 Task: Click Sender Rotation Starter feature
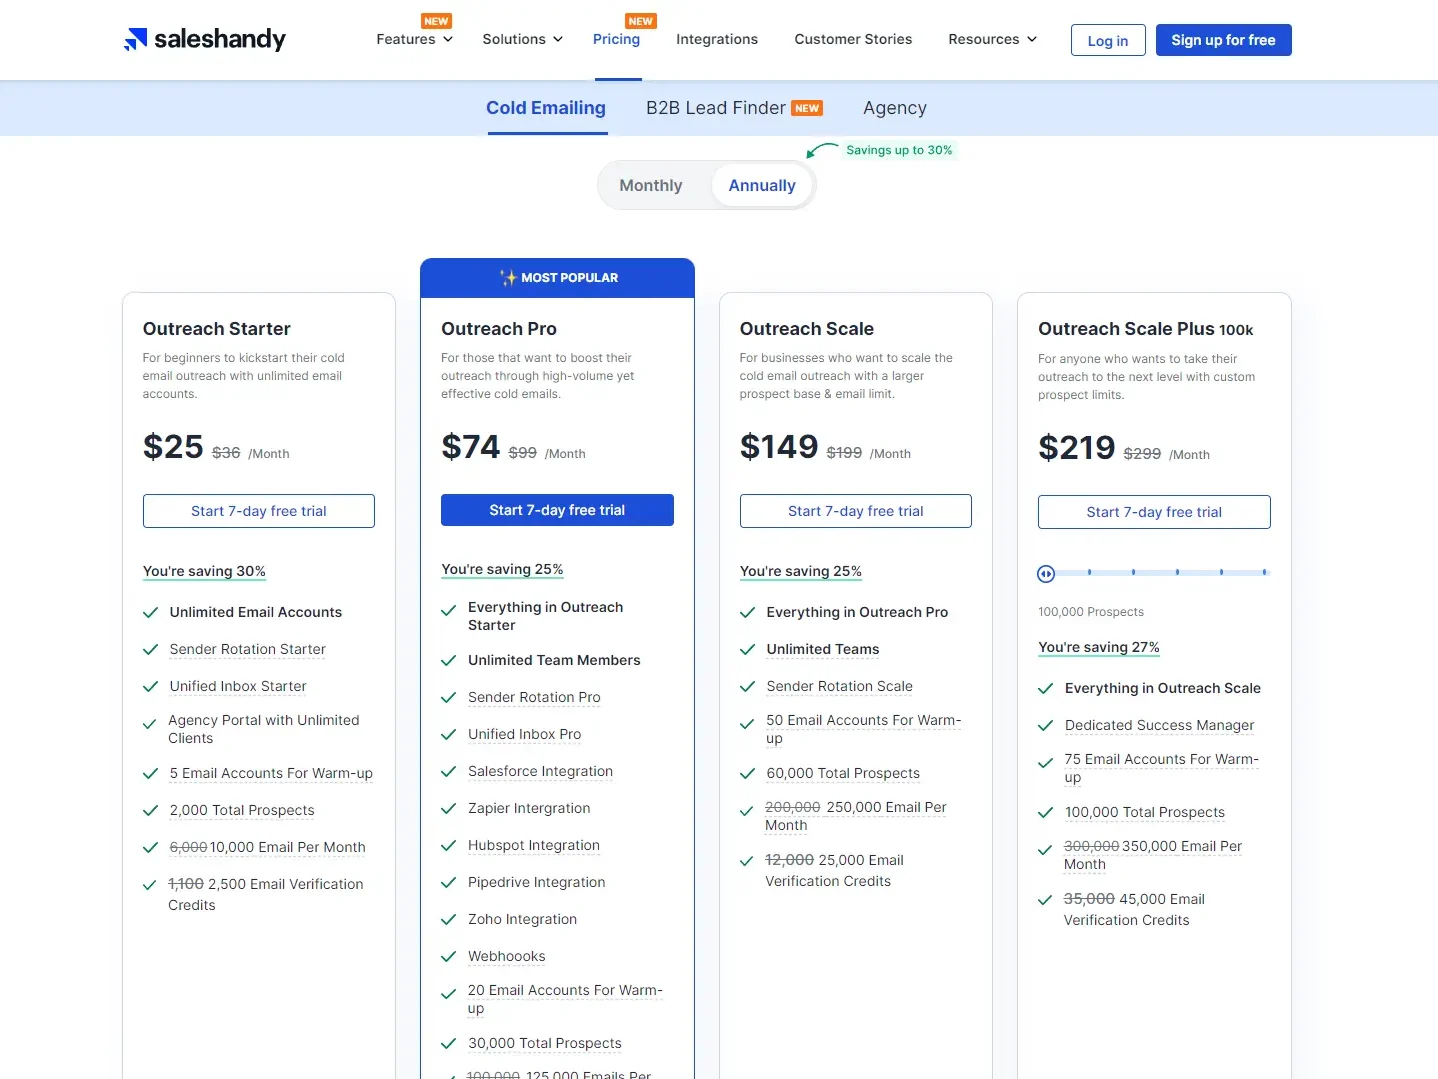248,649
